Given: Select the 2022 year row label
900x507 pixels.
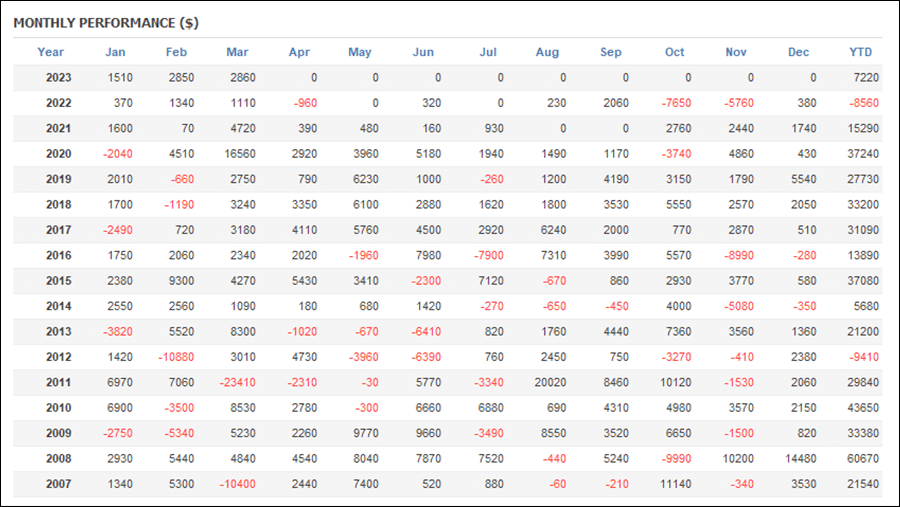Looking at the screenshot, I should 59,103.
